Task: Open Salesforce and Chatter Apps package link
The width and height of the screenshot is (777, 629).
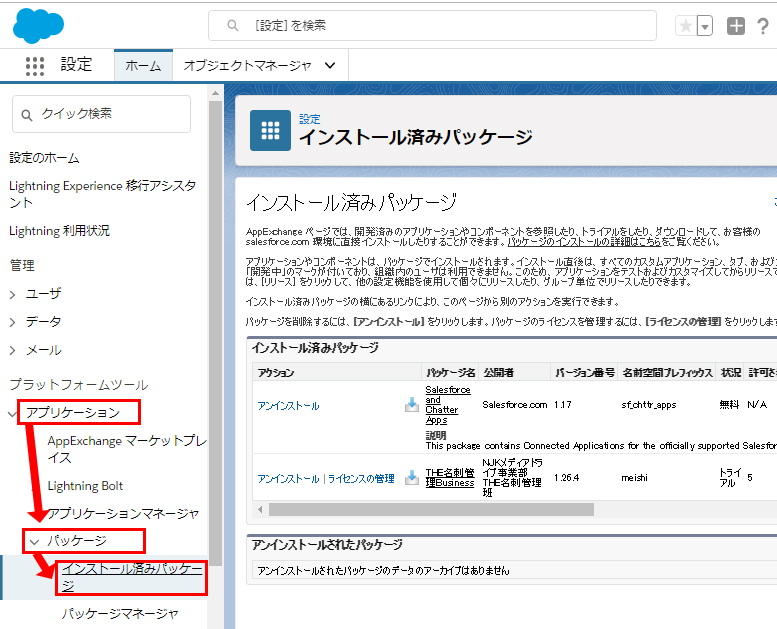Action: tap(448, 405)
